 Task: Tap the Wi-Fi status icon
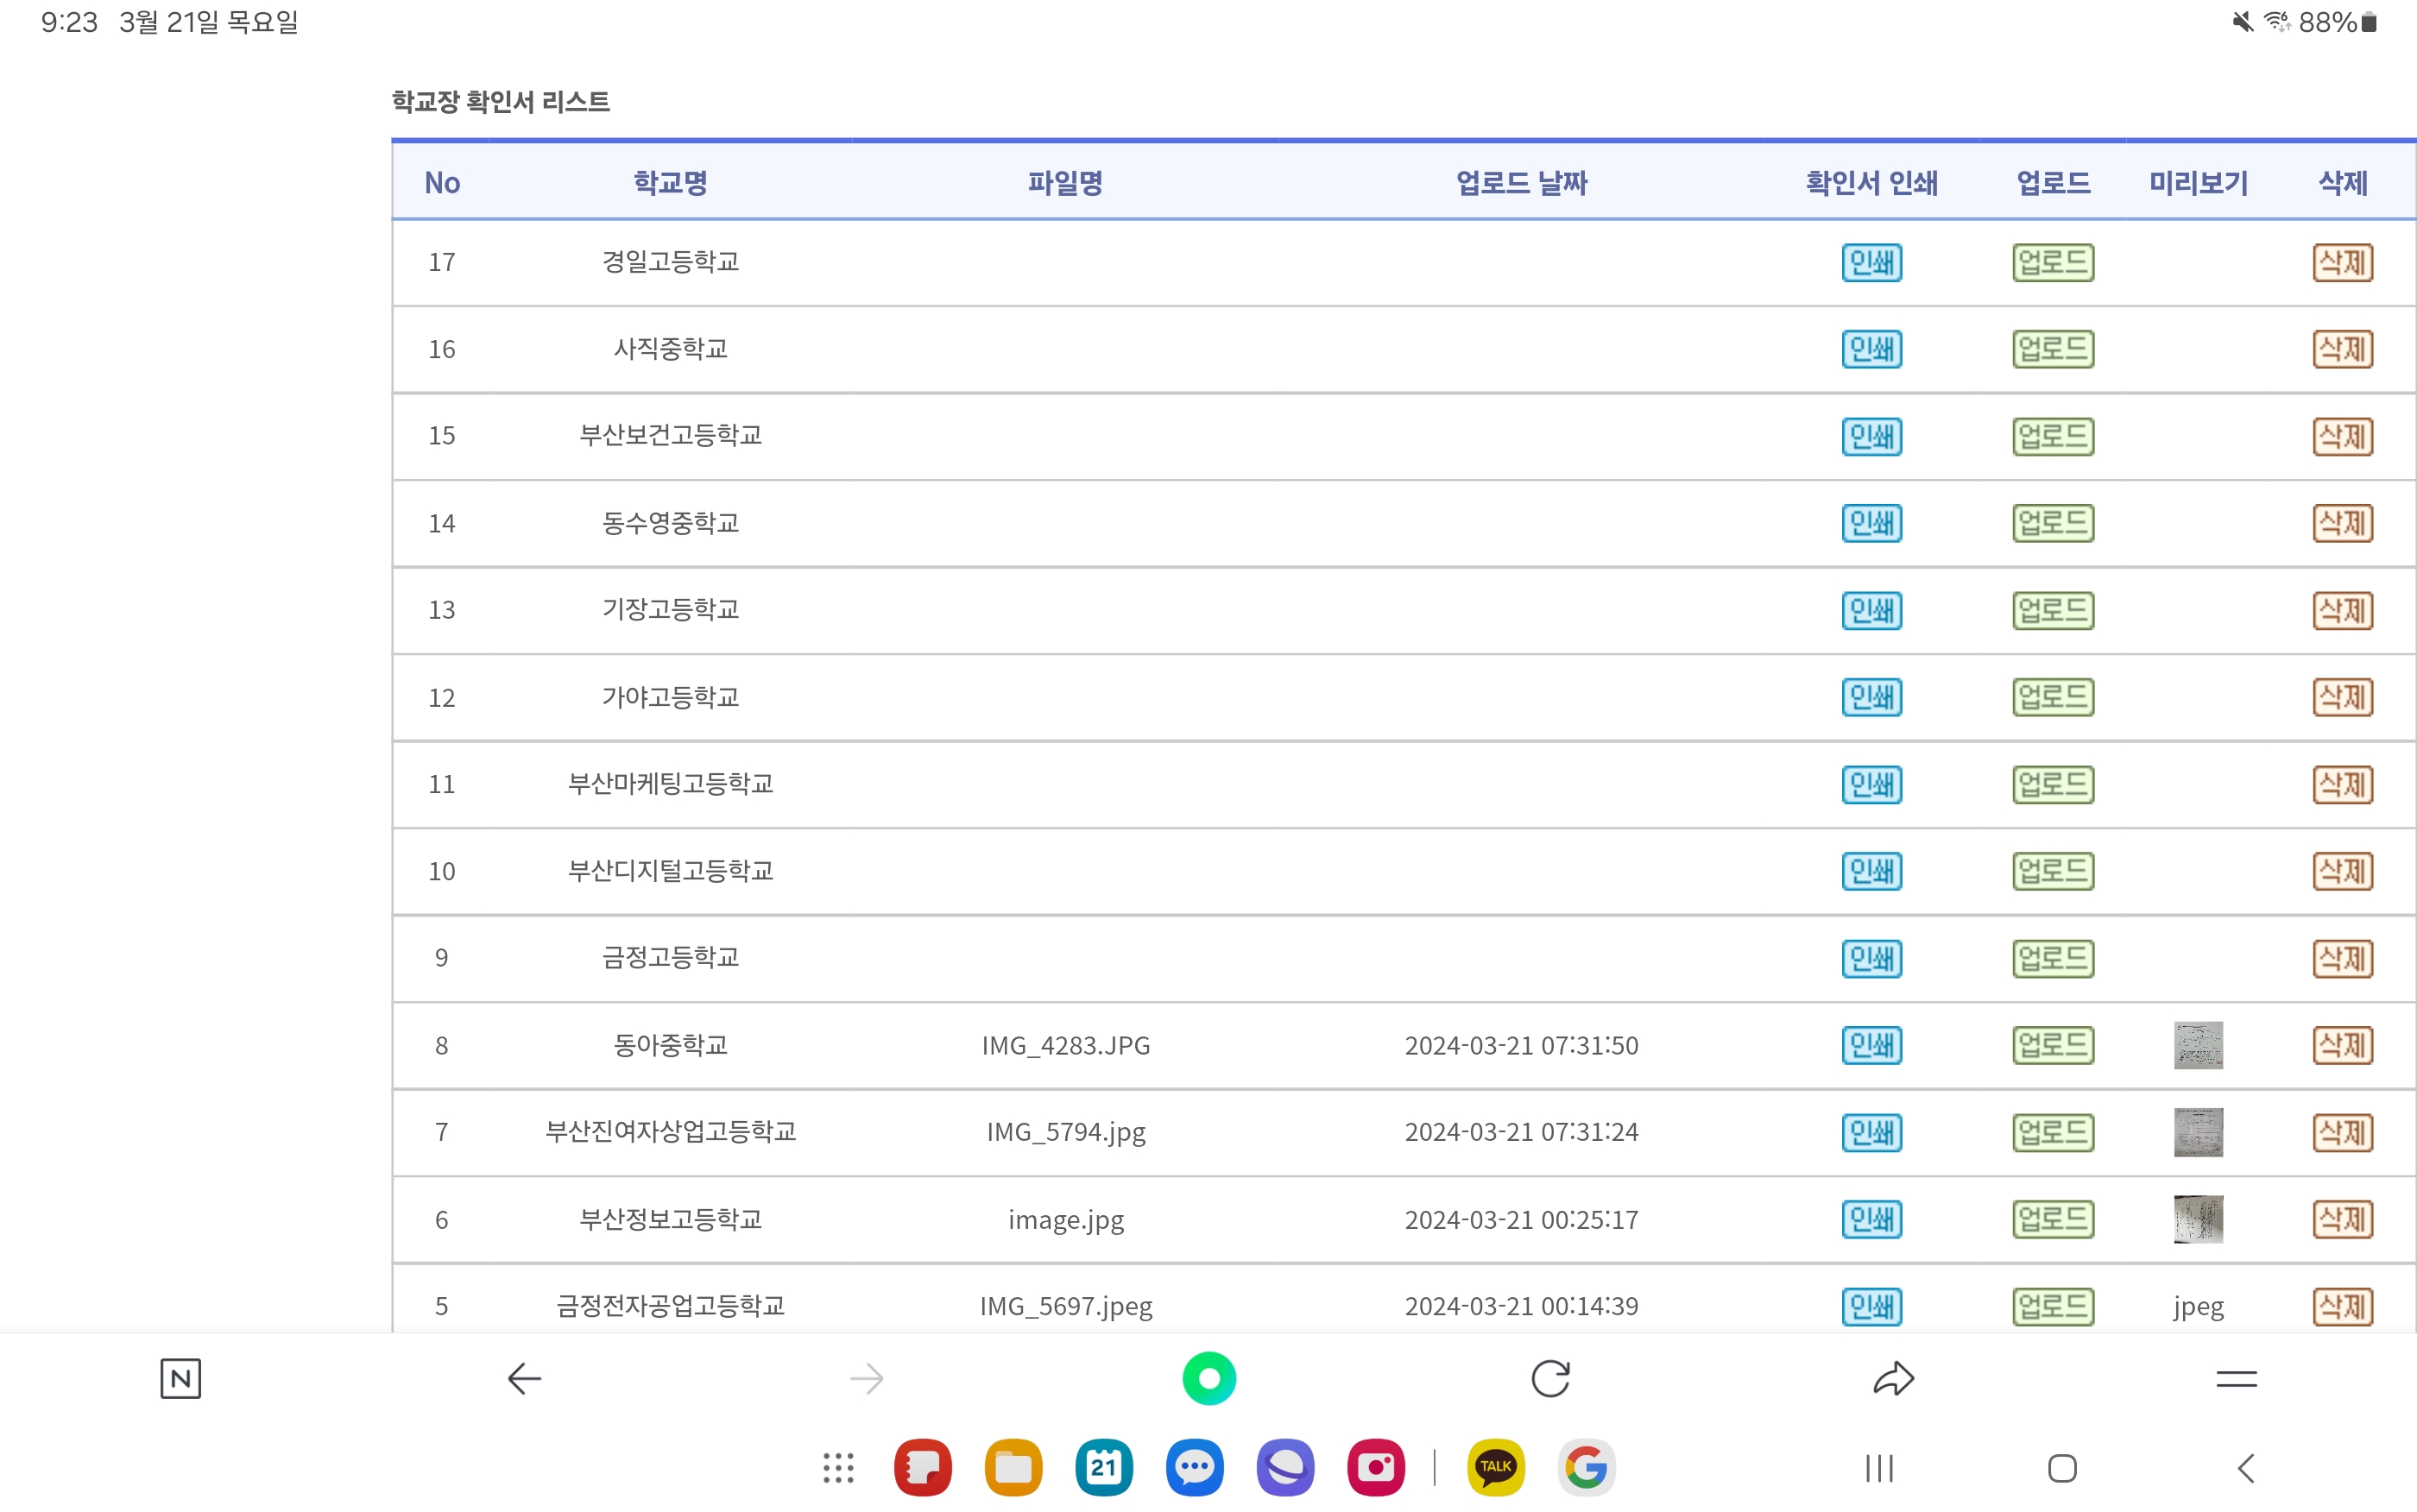(x=2277, y=22)
